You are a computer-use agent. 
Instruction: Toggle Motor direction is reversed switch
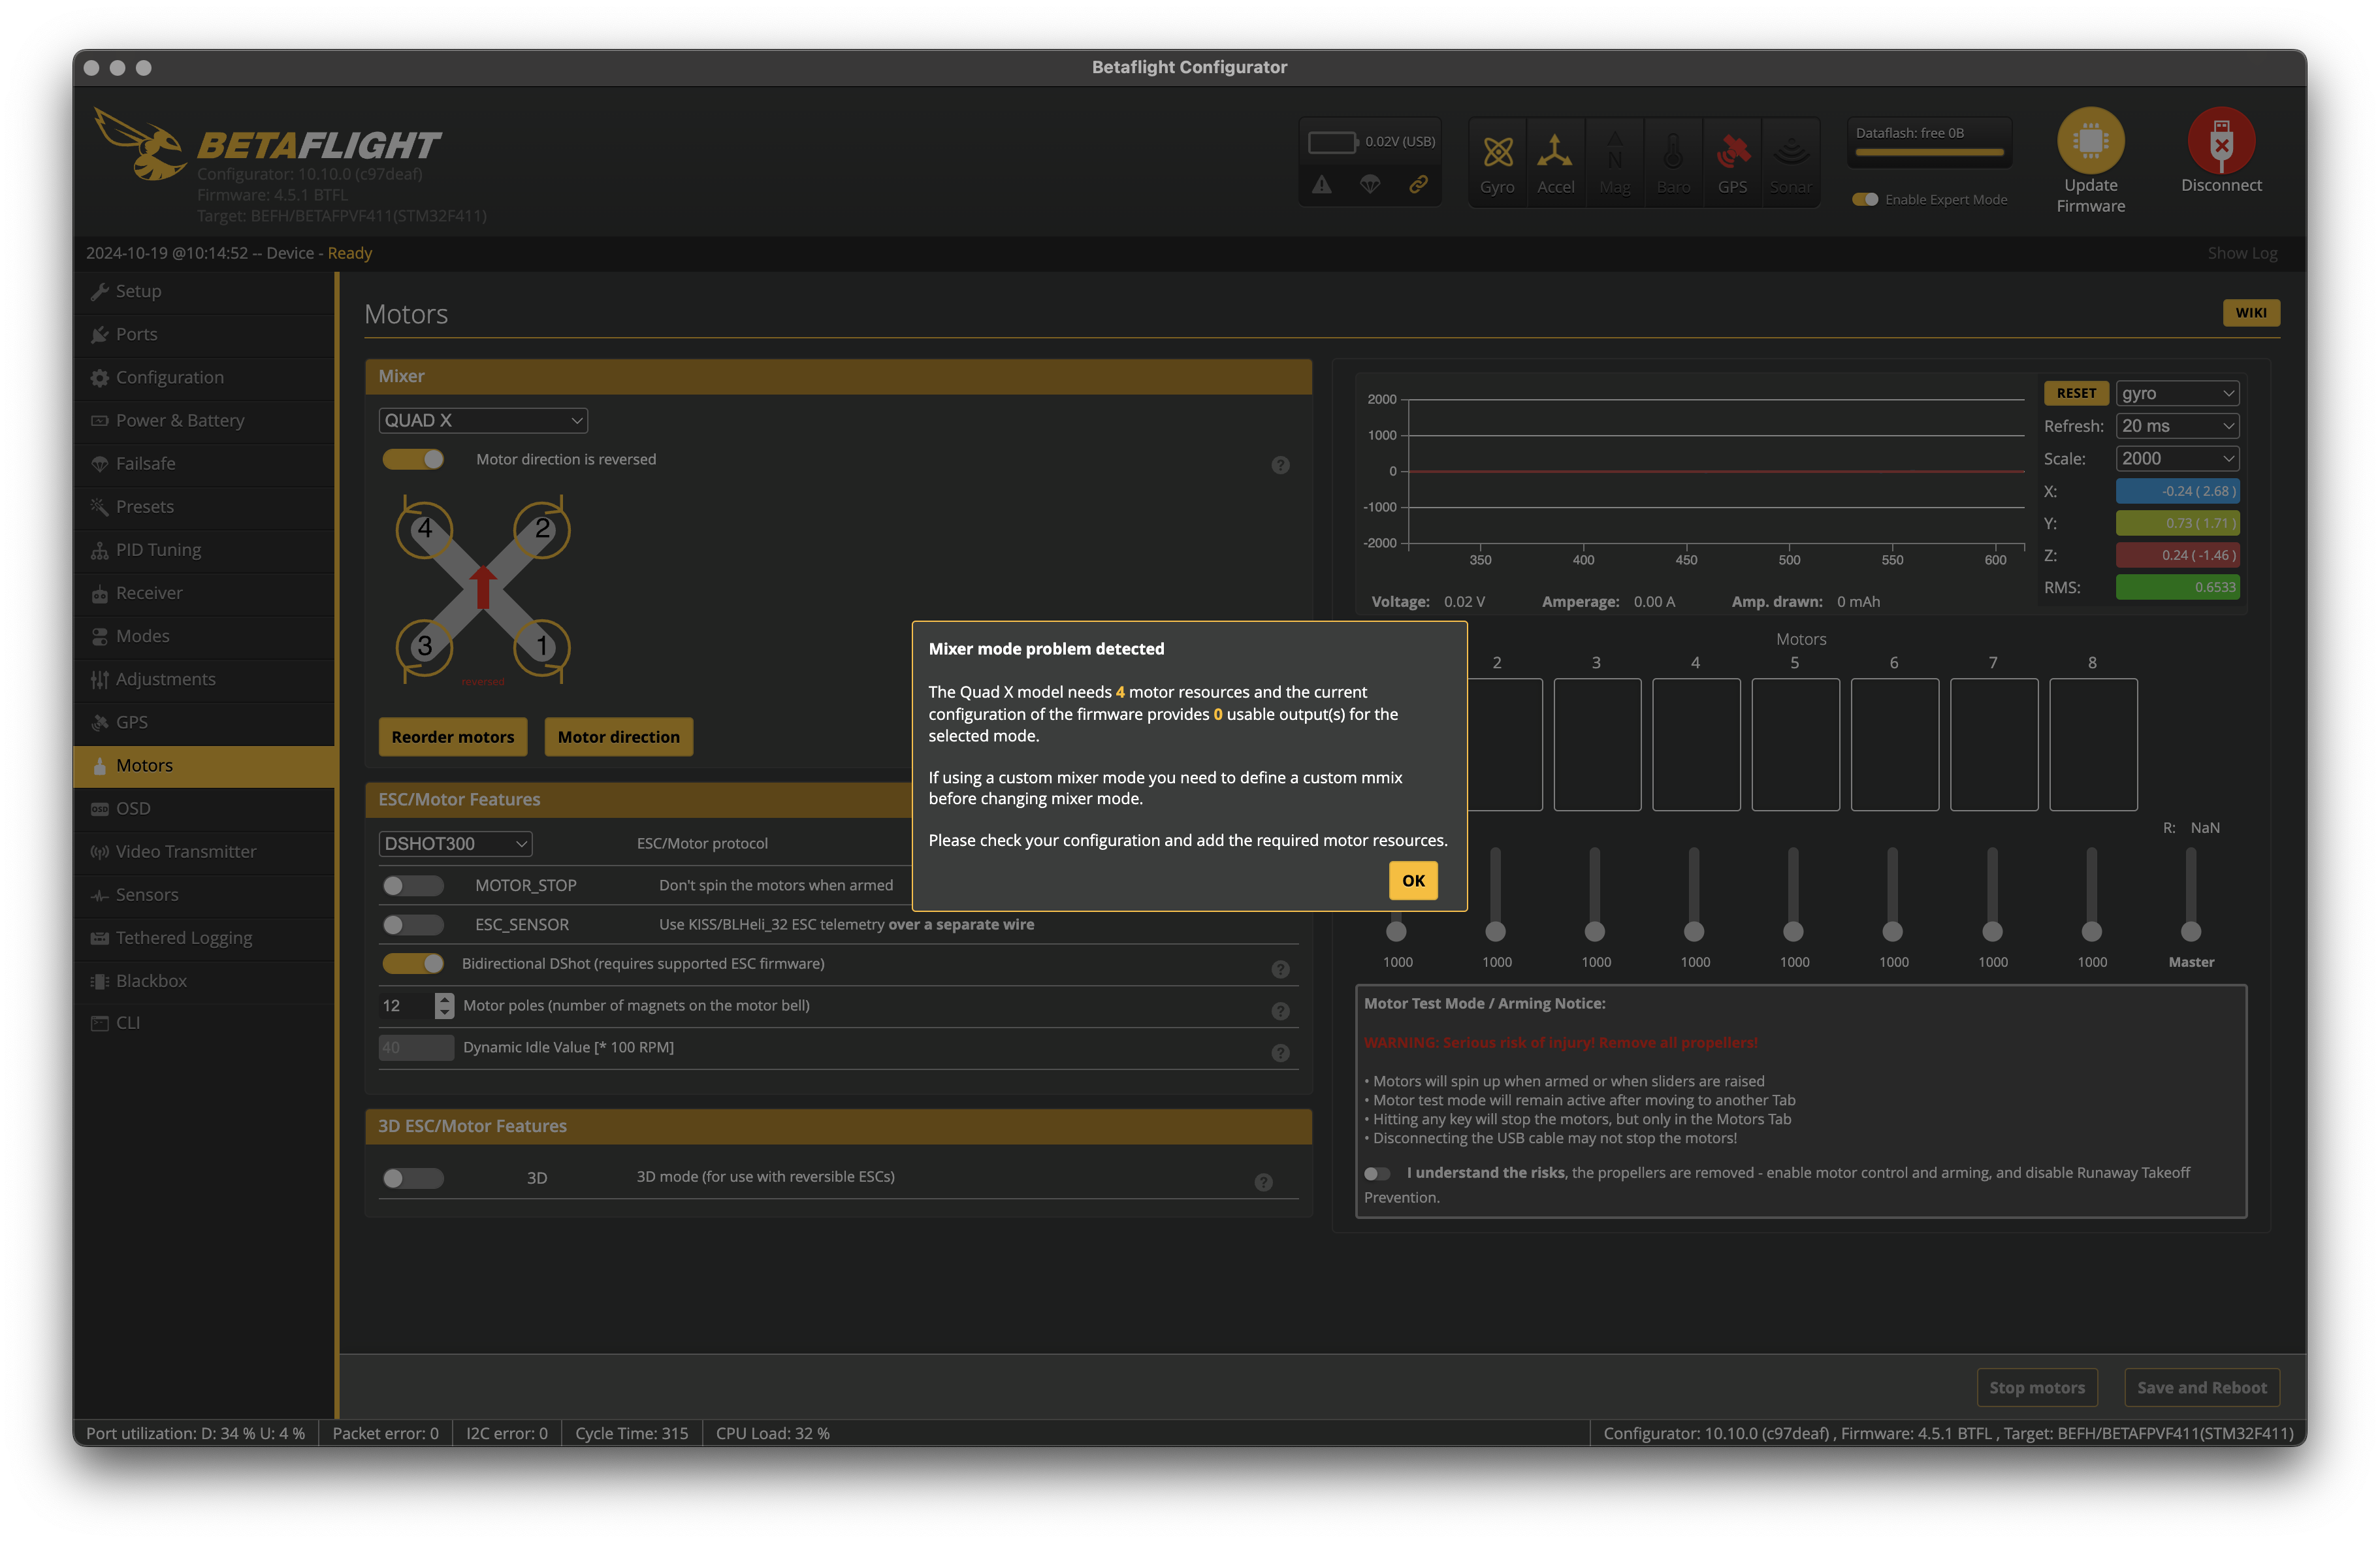[413, 459]
